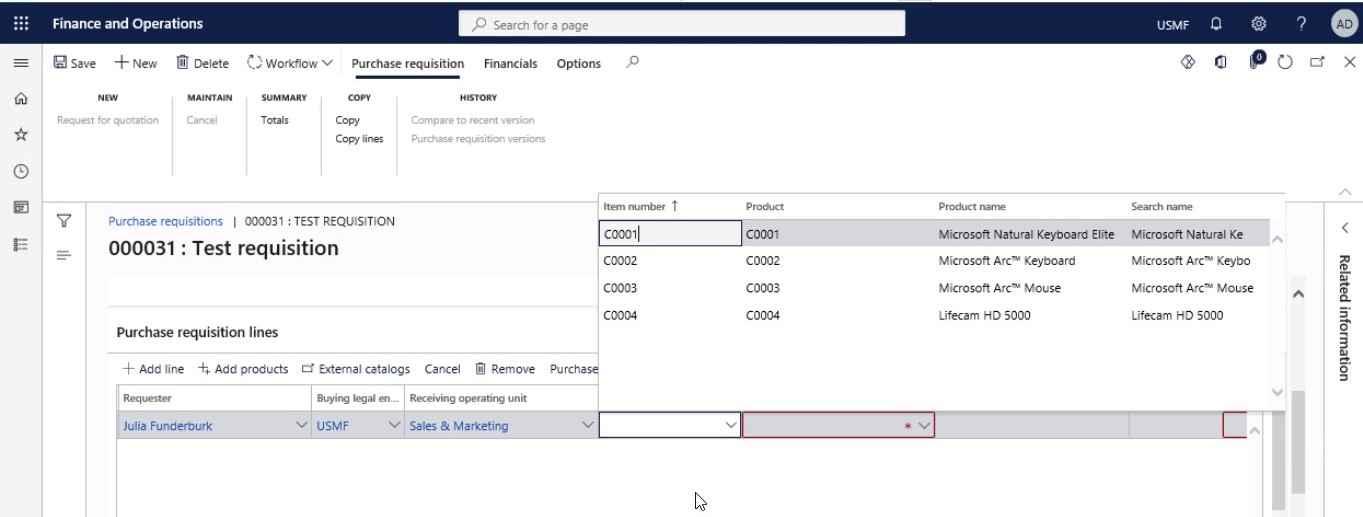Open the Purchase requisitions breadcrumb link
The width and height of the screenshot is (1363, 517).
tap(165, 221)
